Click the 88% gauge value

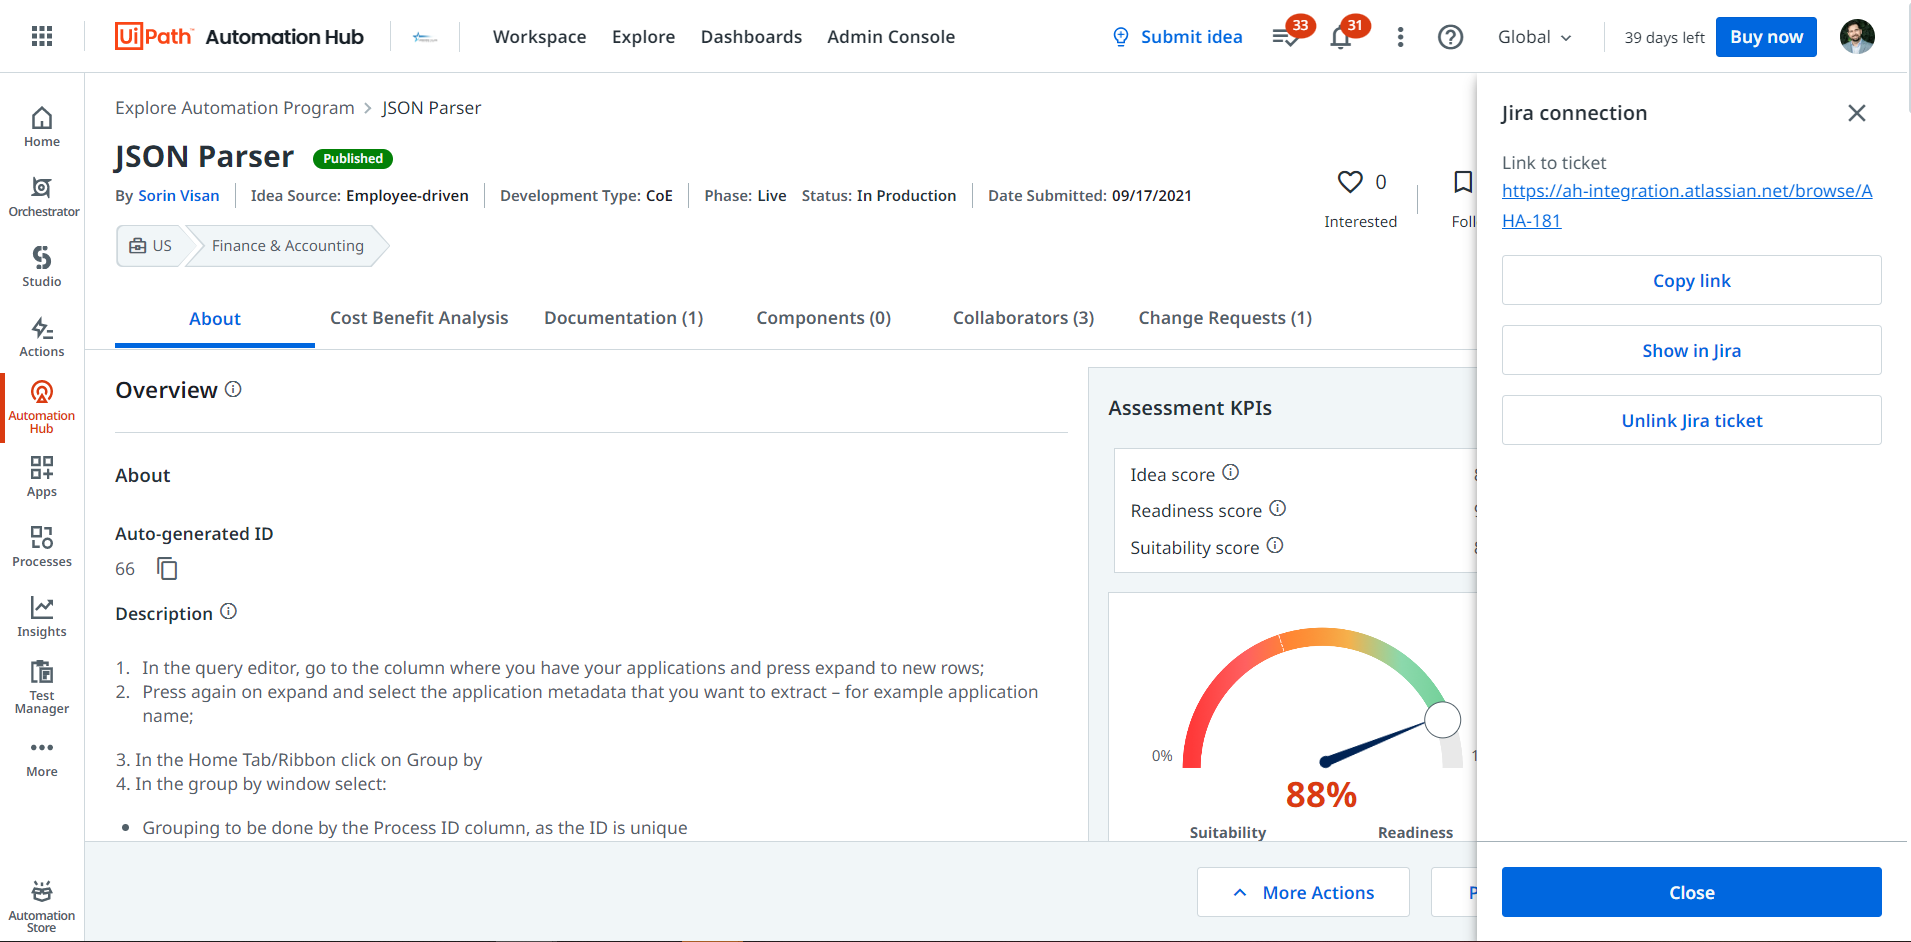1321,795
